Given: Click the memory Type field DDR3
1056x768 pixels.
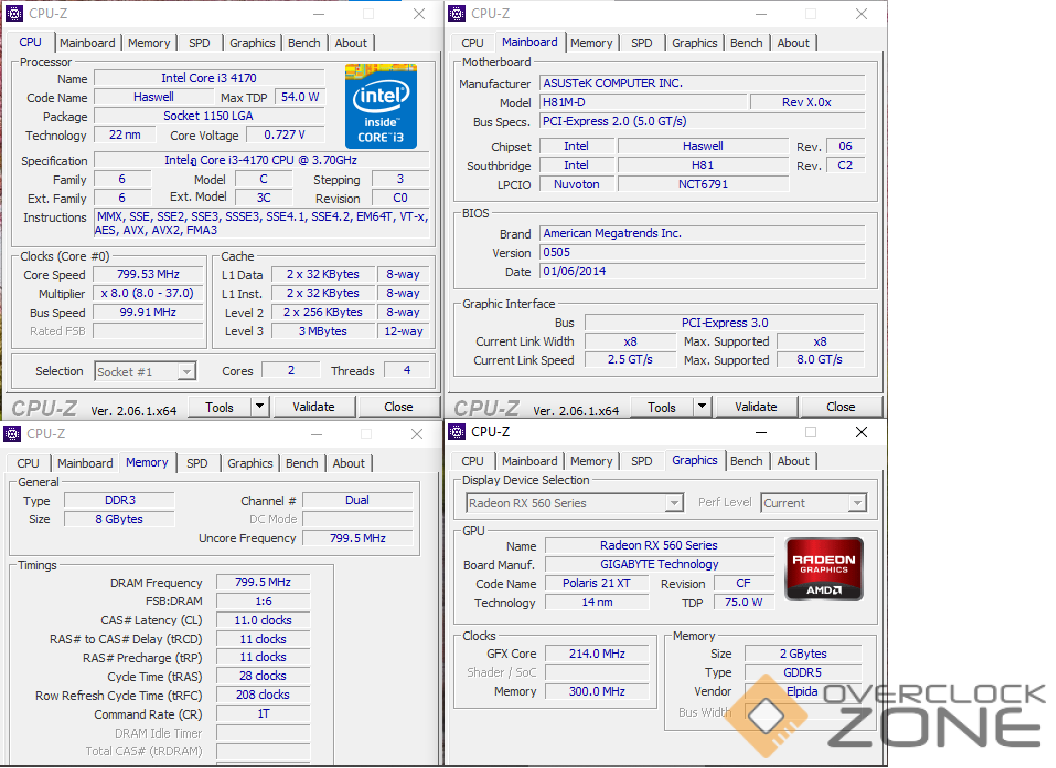Looking at the screenshot, I should pyautogui.click(x=120, y=500).
